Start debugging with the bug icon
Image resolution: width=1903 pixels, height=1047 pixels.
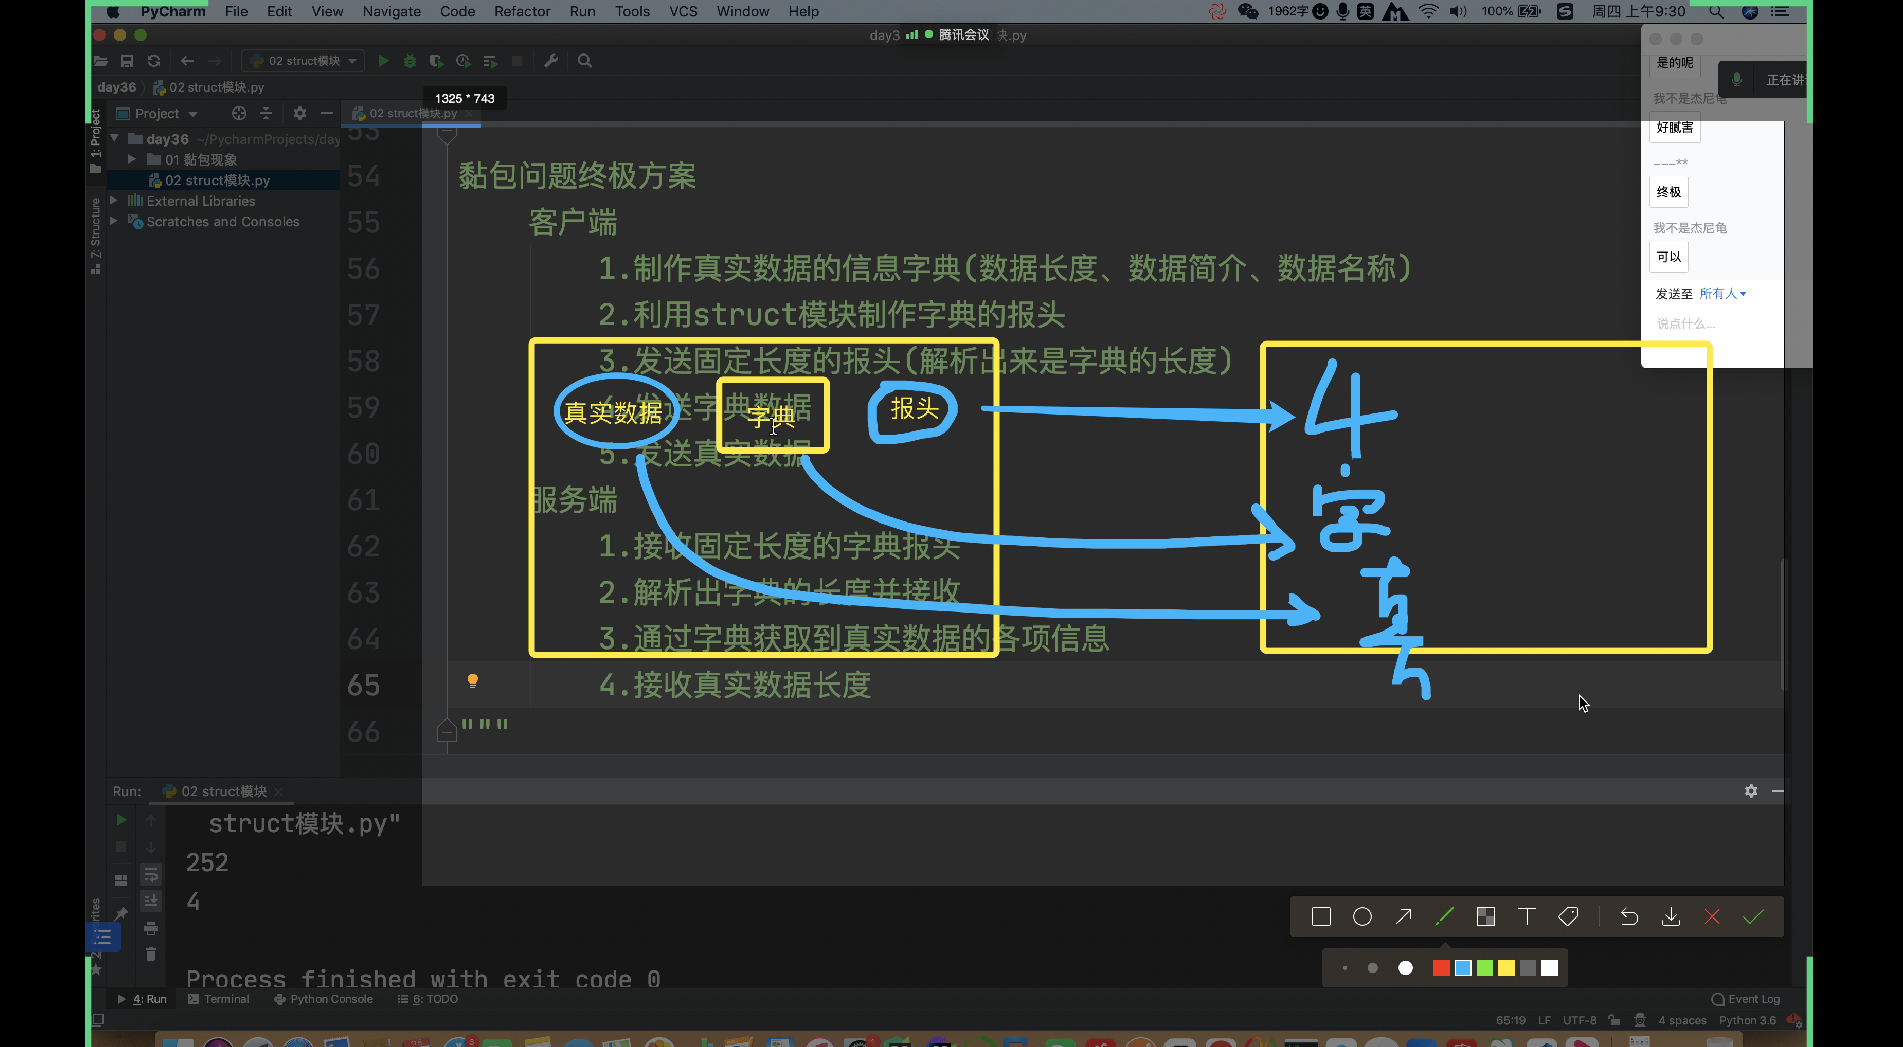(x=410, y=61)
